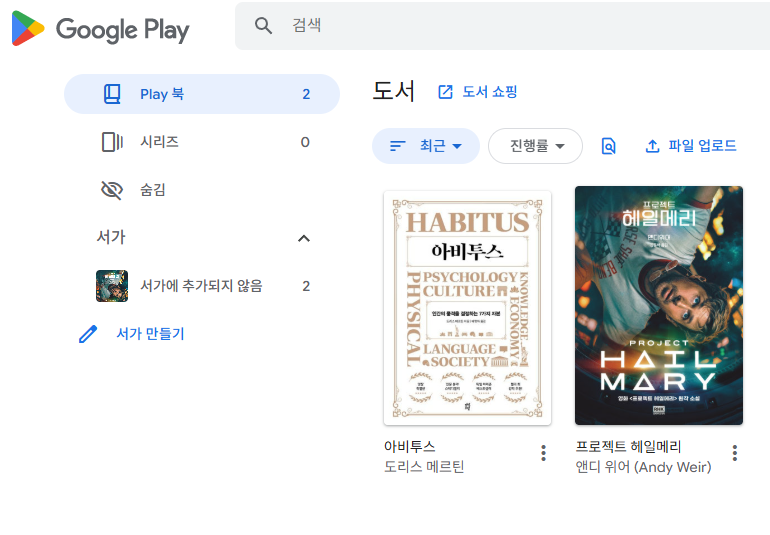Focus the 검색 search field
Image resolution: width=770 pixels, height=535 pixels.
502,26
